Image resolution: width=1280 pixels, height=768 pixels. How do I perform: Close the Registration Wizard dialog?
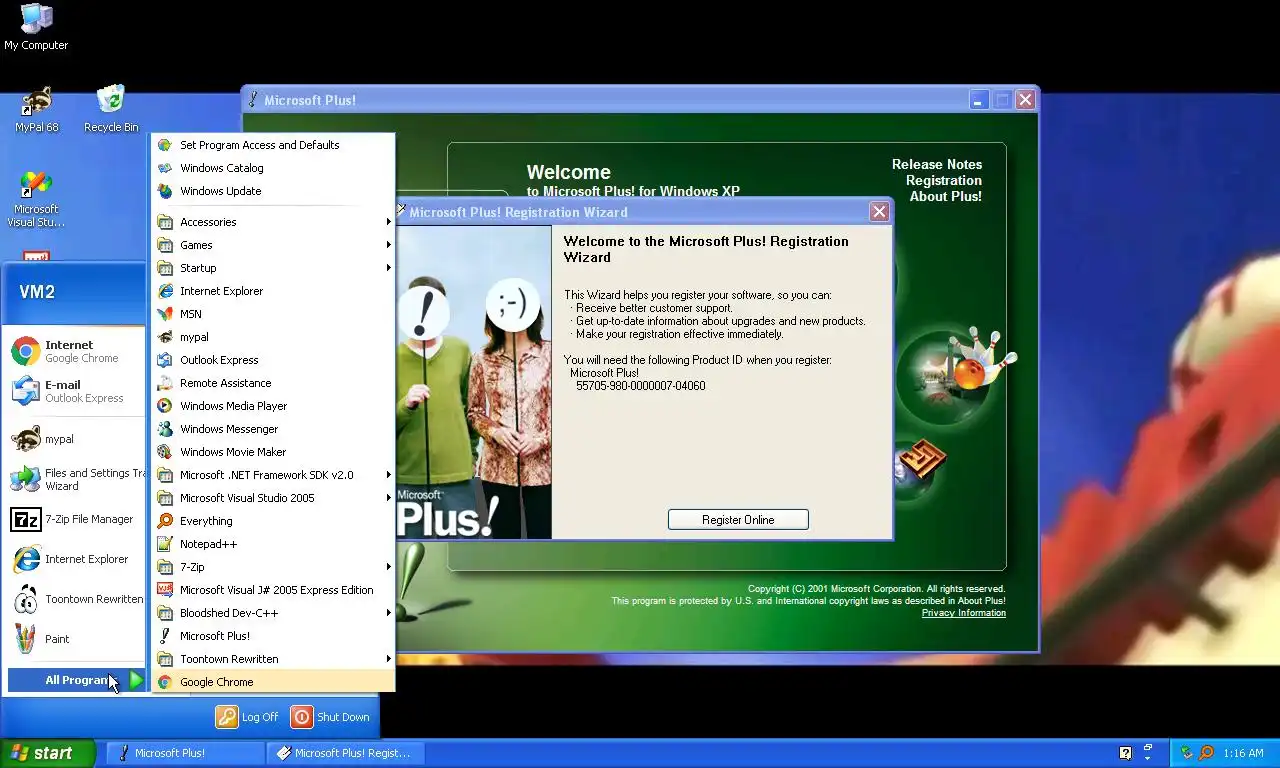coord(879,212)
